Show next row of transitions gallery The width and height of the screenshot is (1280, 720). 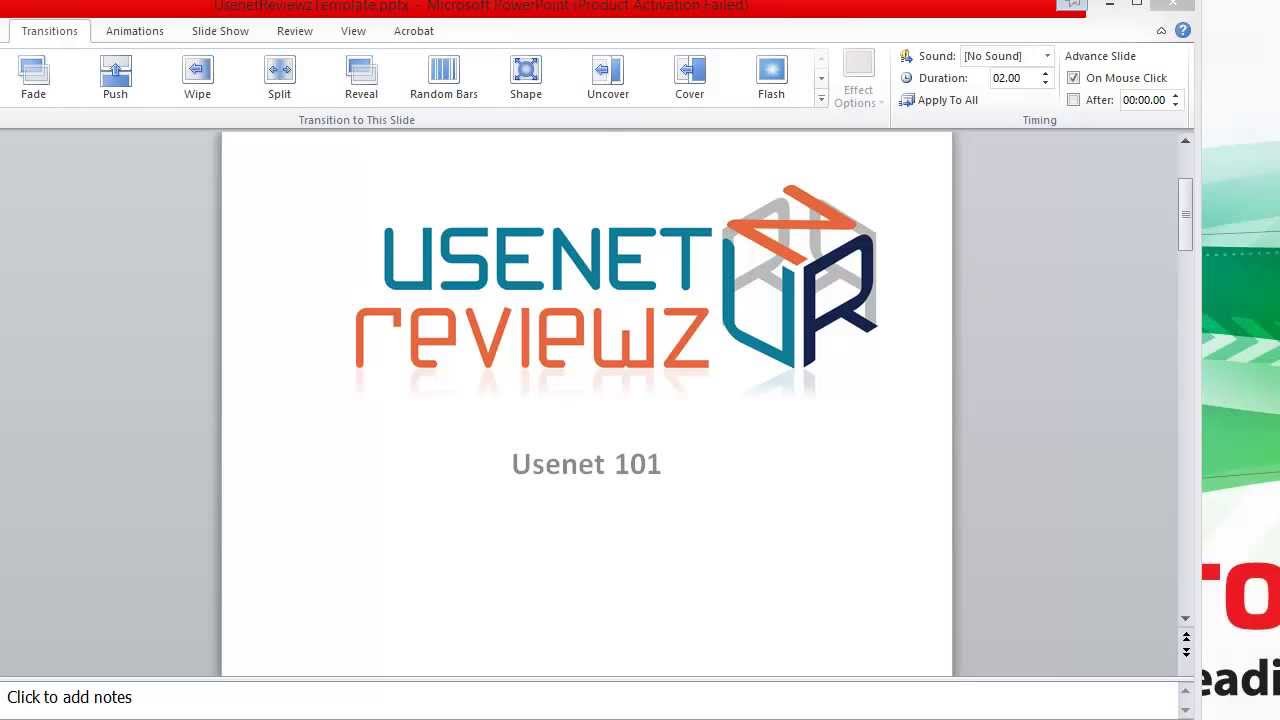pos(822,78)
